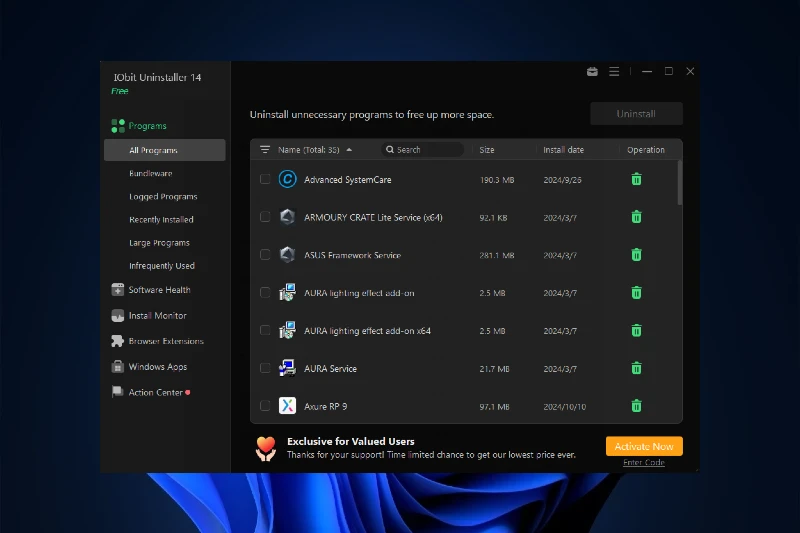800x533 pixels.
Task: Open the Bundleware list
Action: [x=151, y=173]
